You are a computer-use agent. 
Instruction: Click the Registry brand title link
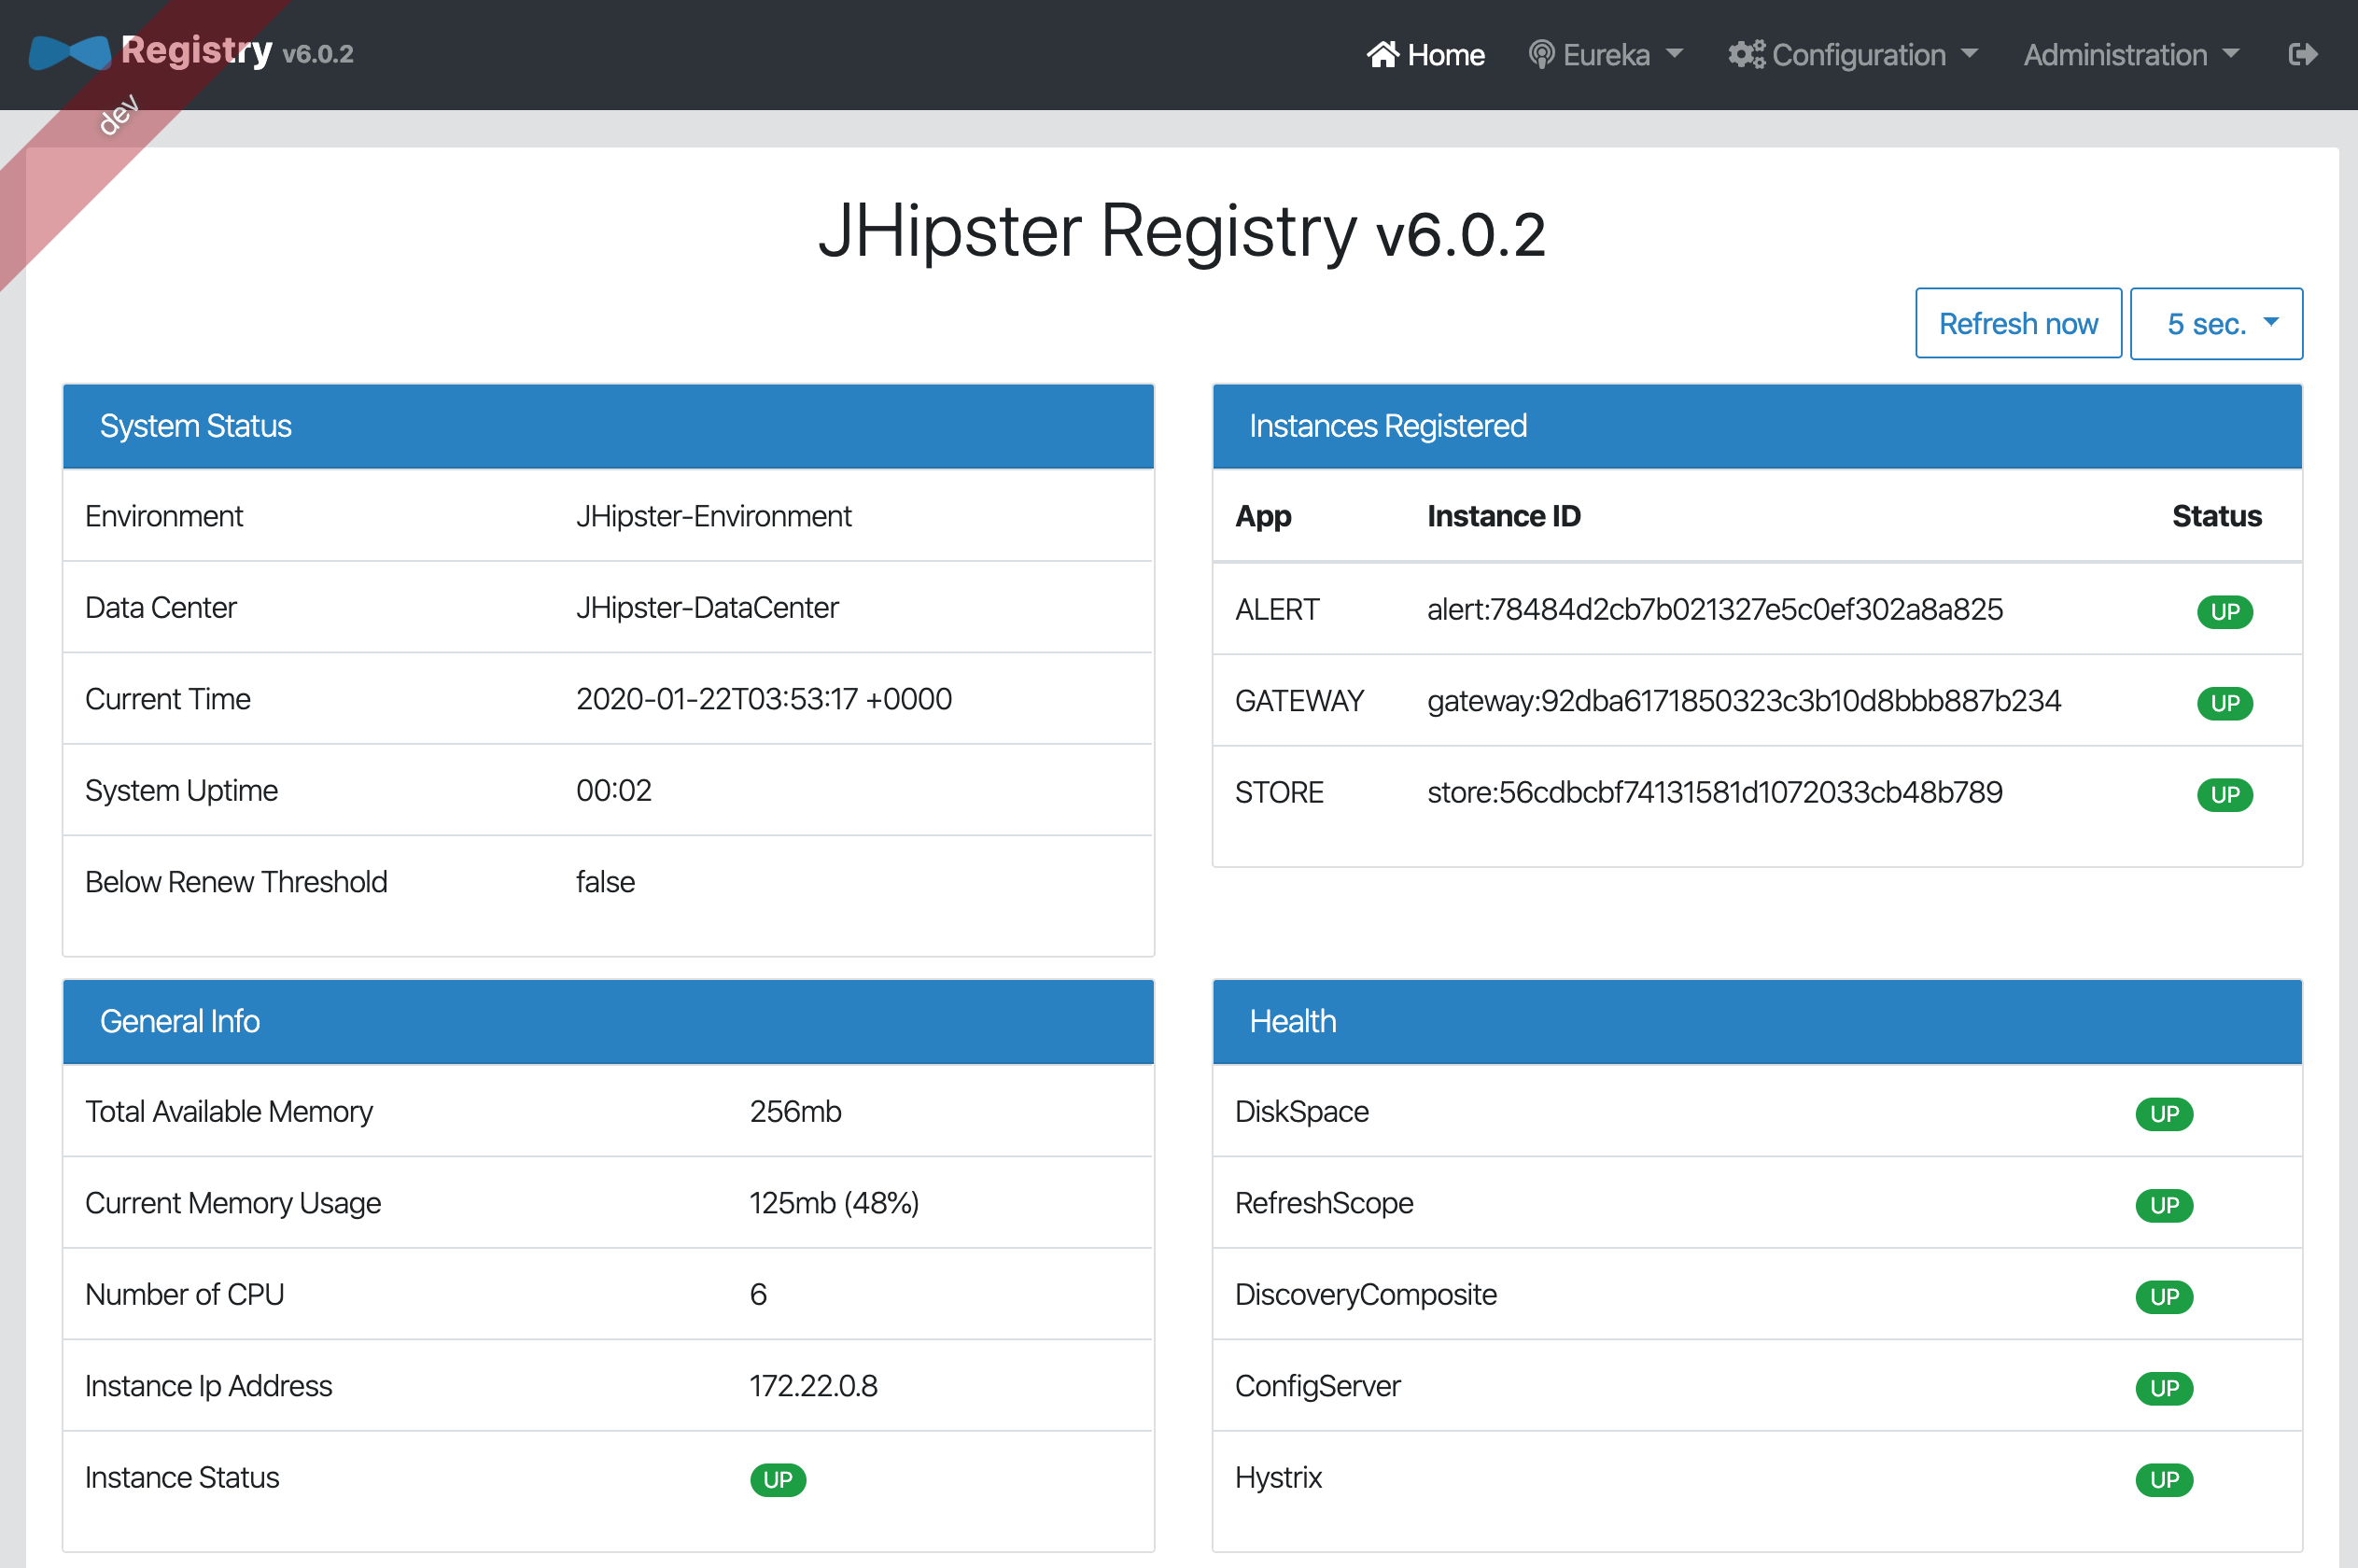coord(196,50)
